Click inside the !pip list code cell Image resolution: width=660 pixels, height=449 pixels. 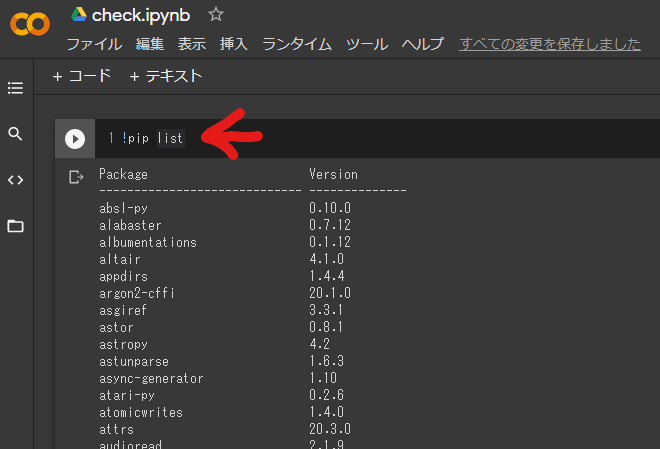pos(377,138)
